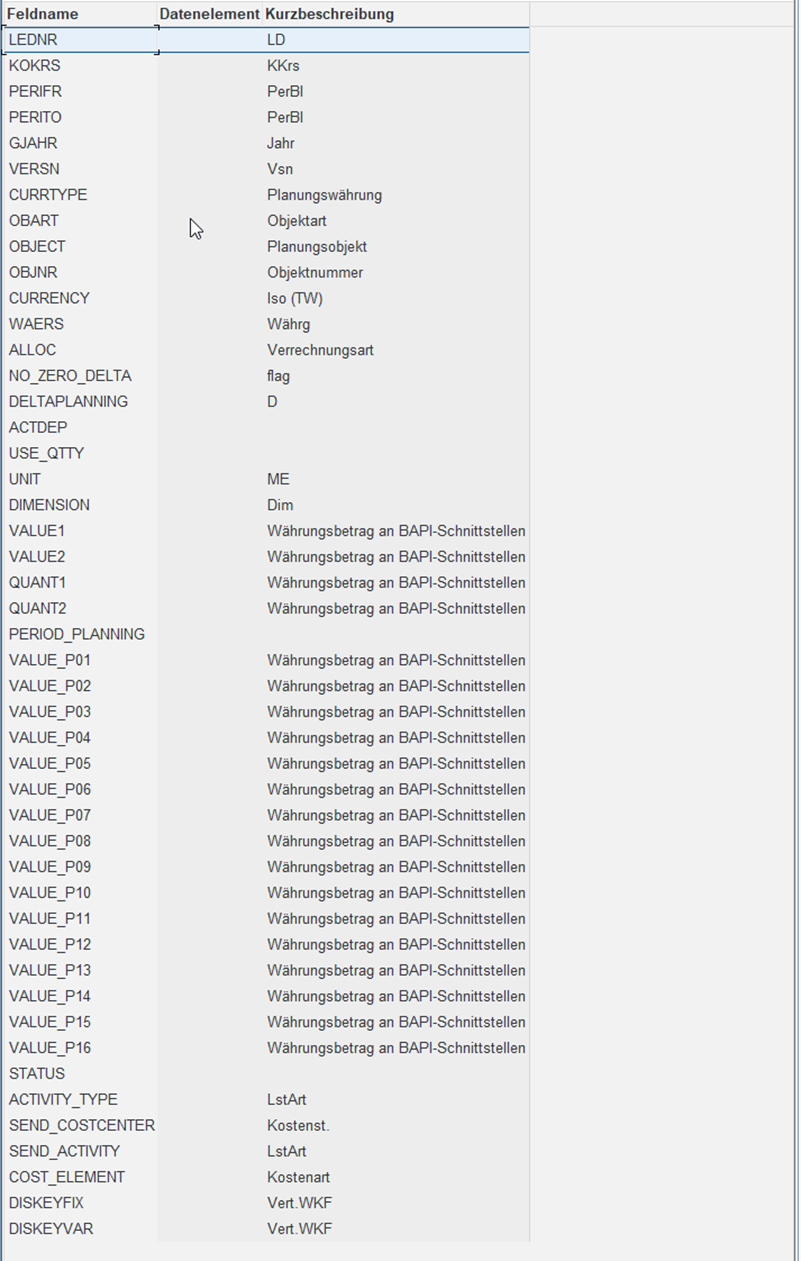Select the LEDNR field row
801x1261 pixels.
pyautogui.click(x=266, y=40)
